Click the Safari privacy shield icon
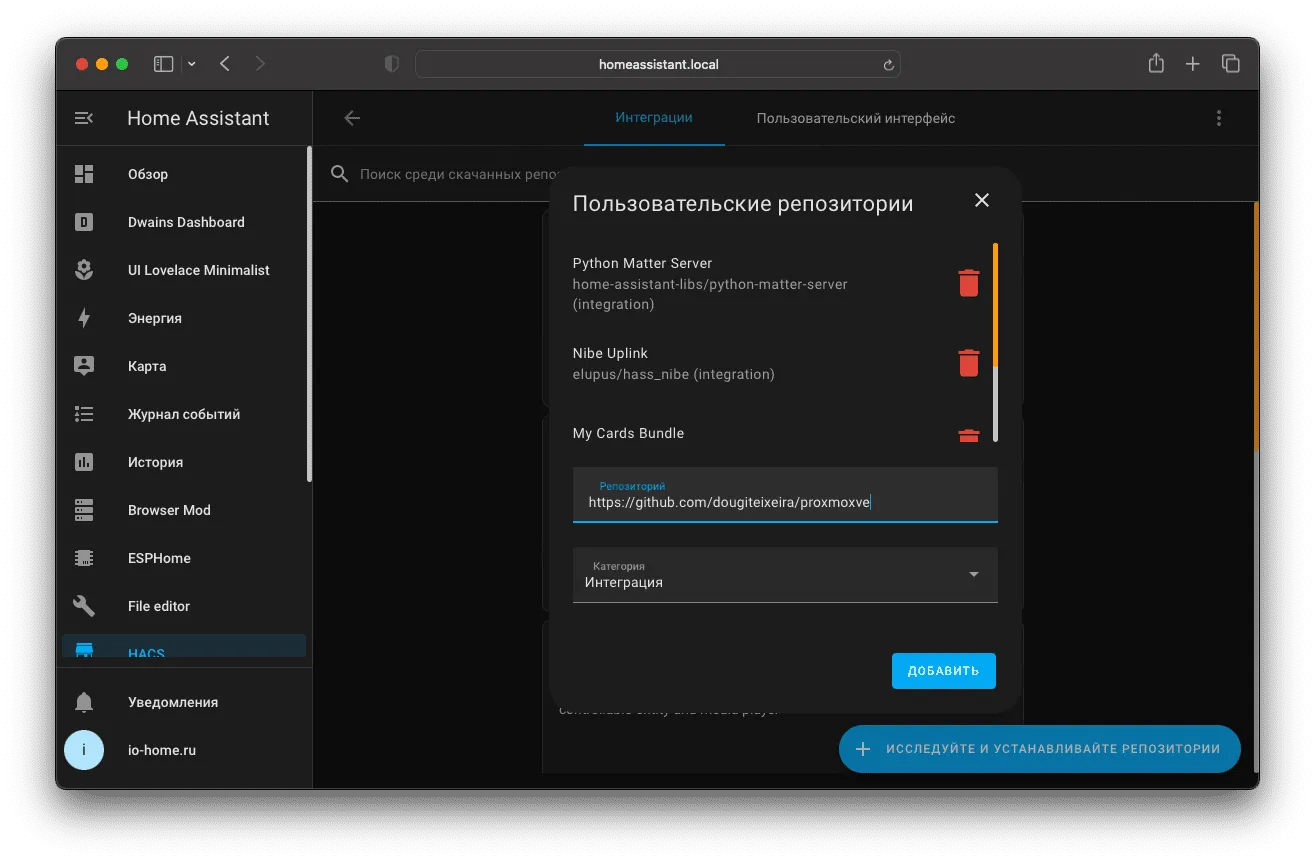Image resolution: width=1315 pixels, height=863 pixels. click(392, 64)
